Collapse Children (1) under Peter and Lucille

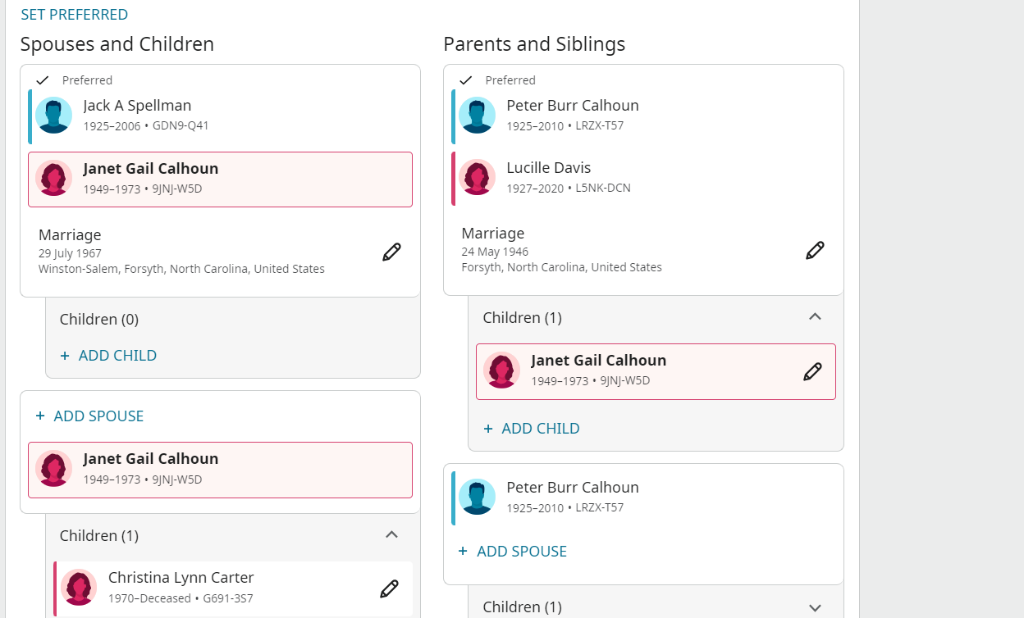pos(814,317)
